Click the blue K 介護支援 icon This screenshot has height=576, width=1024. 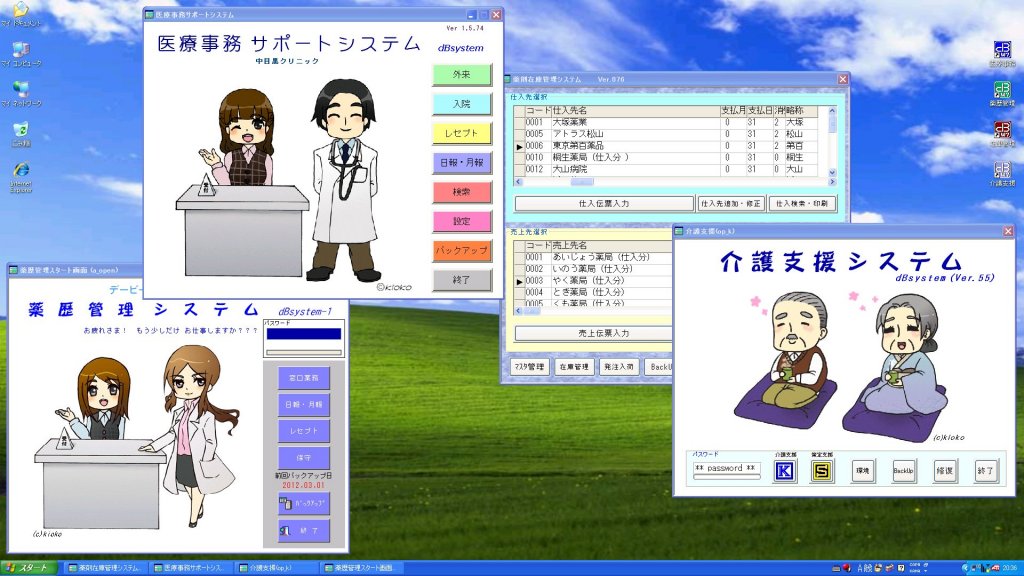click(785, 470)
